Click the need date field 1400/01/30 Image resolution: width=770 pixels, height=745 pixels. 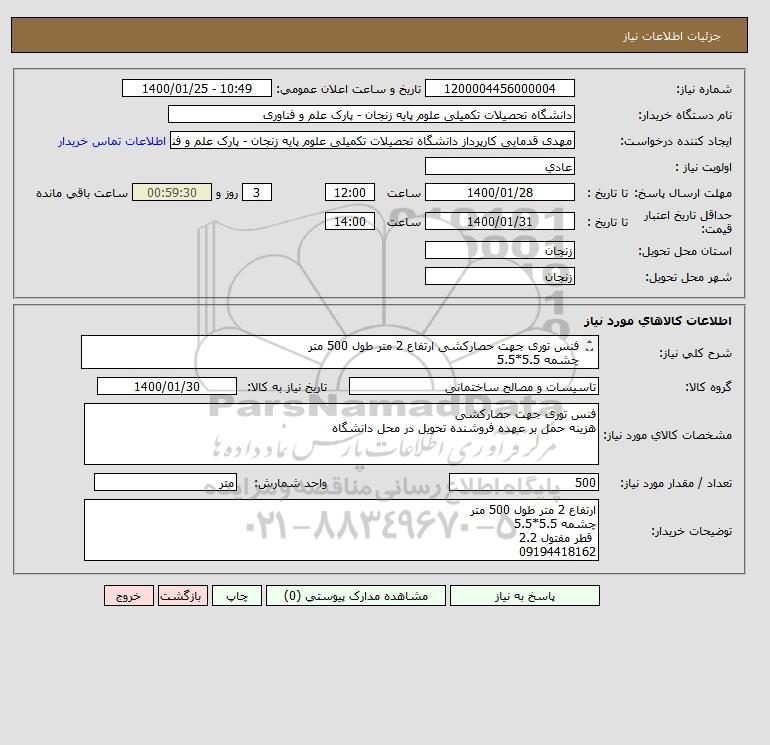pos(167,386)
